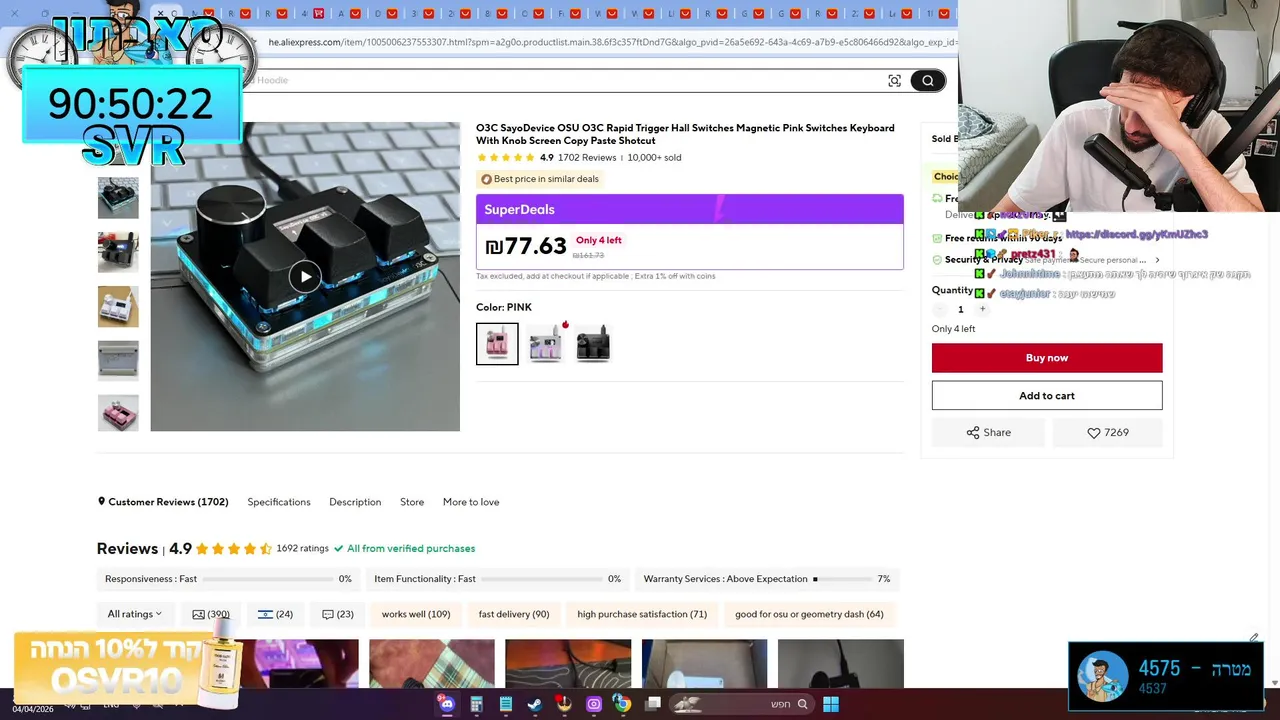Filter by 'fast delivery (90)' tag
This screenshot has height=720, width=1280.
click(x=514, y=614)
